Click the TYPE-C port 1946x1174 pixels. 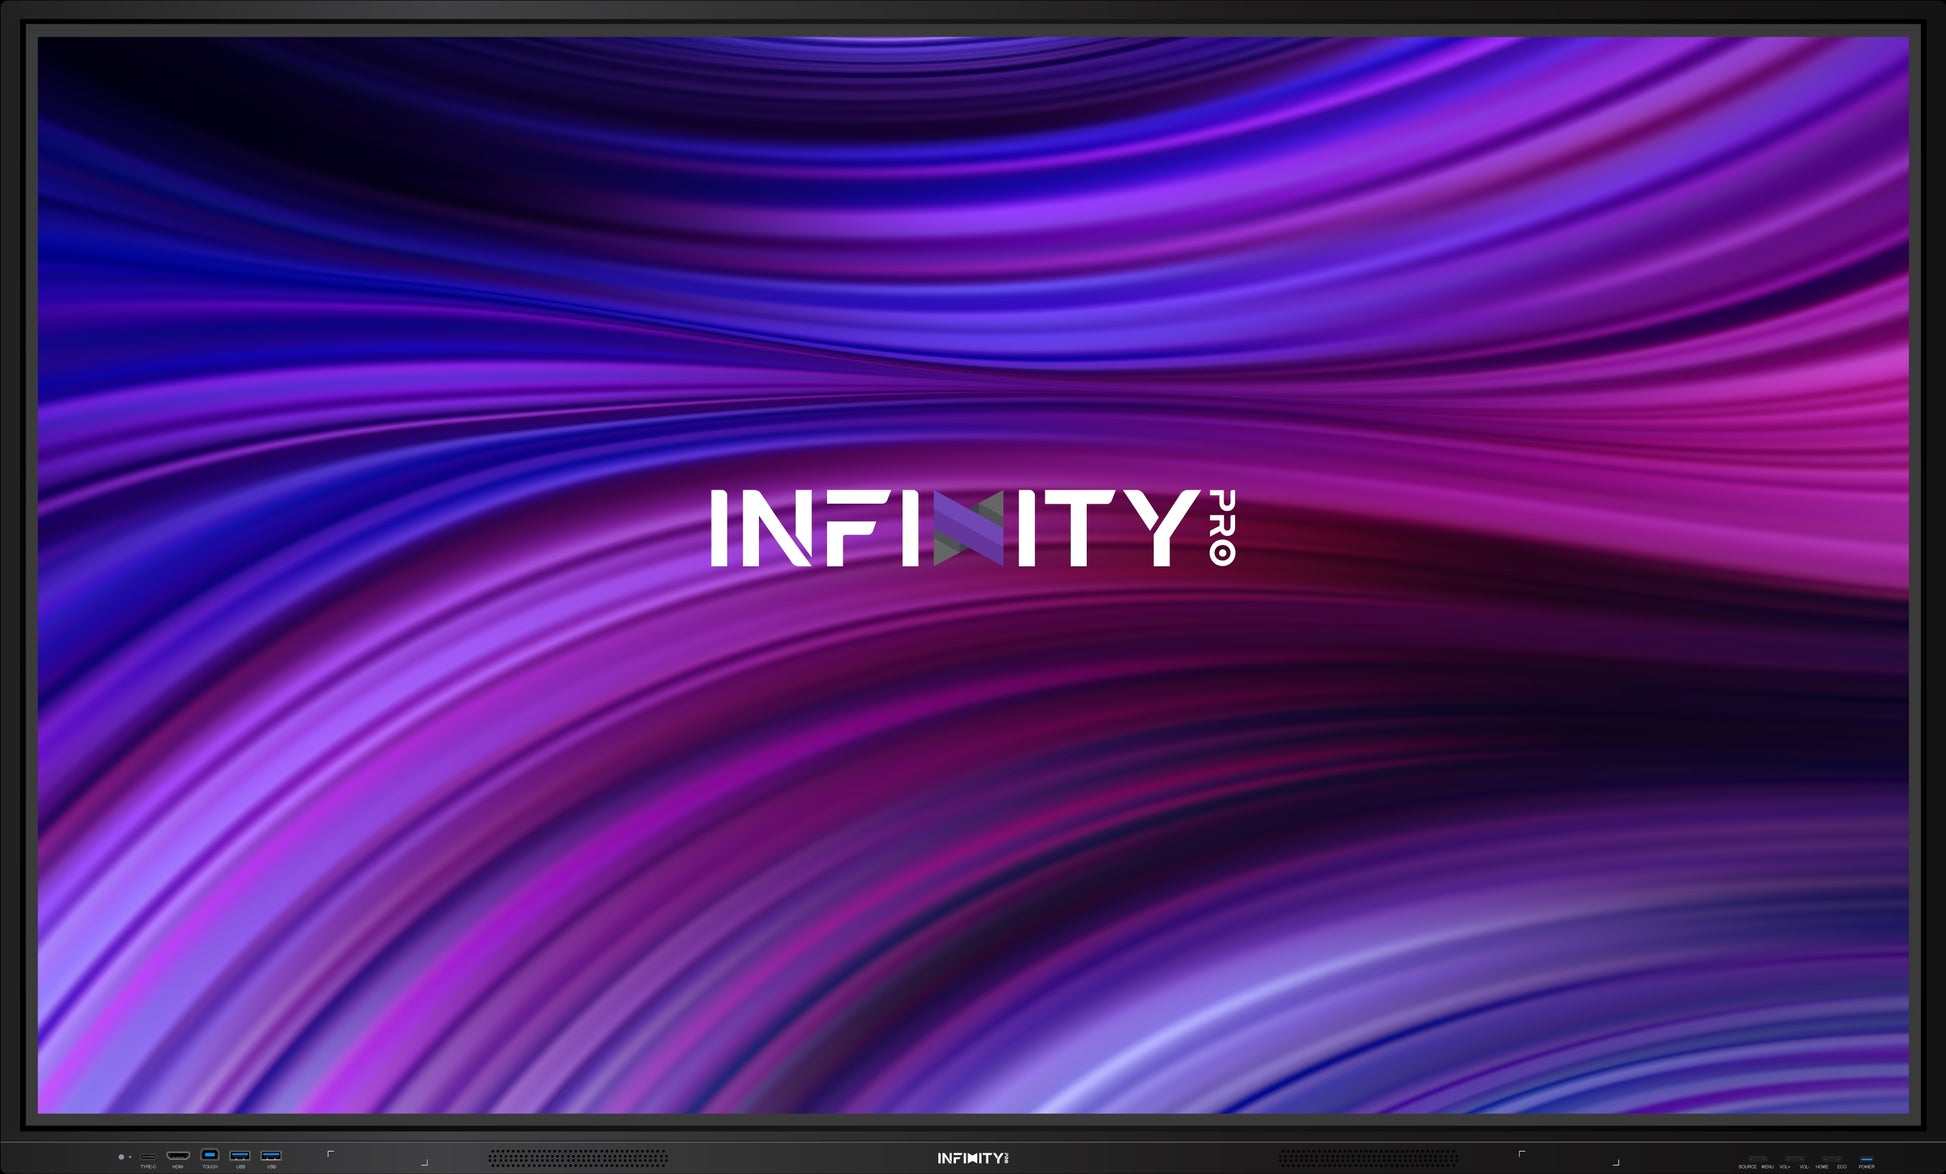tap(148, 1156)
